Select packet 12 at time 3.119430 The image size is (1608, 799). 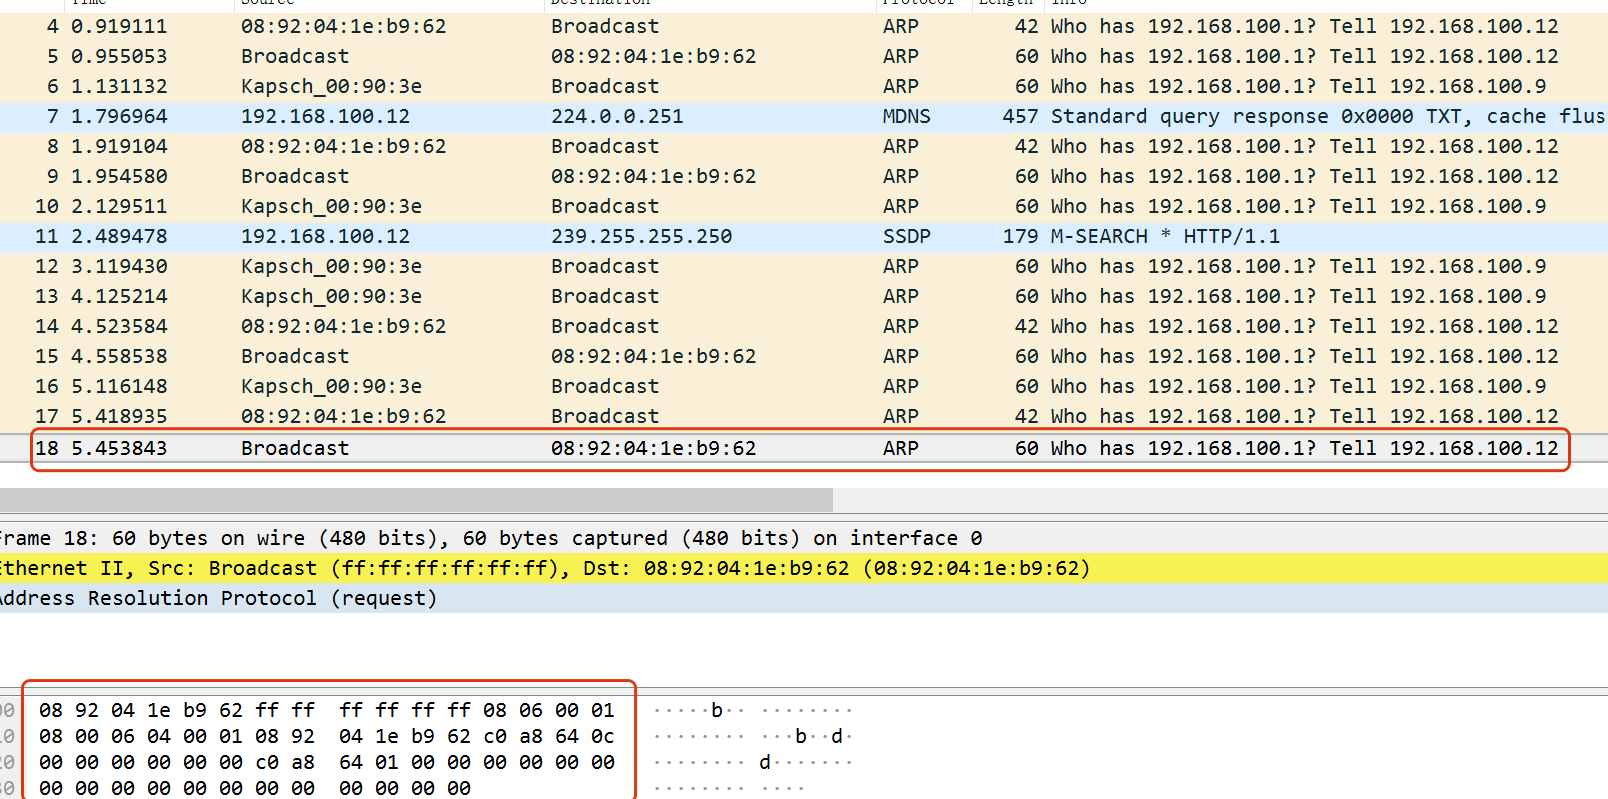coord(804,267)
